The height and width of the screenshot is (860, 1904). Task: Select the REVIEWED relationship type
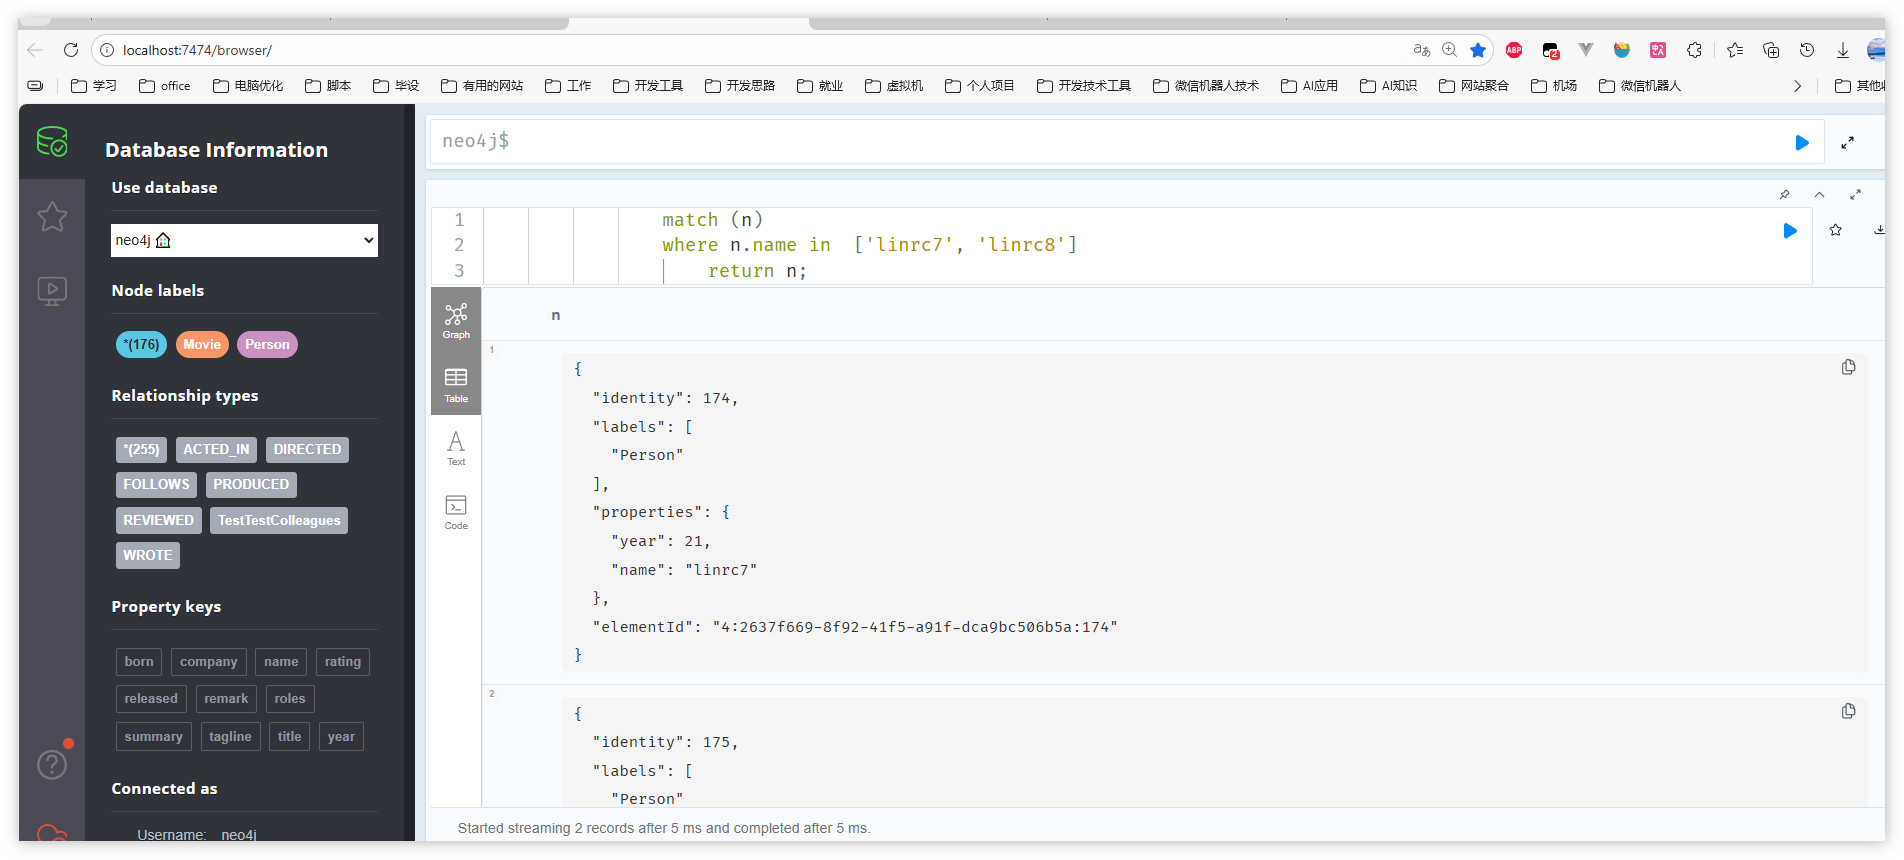pos(159,520)
